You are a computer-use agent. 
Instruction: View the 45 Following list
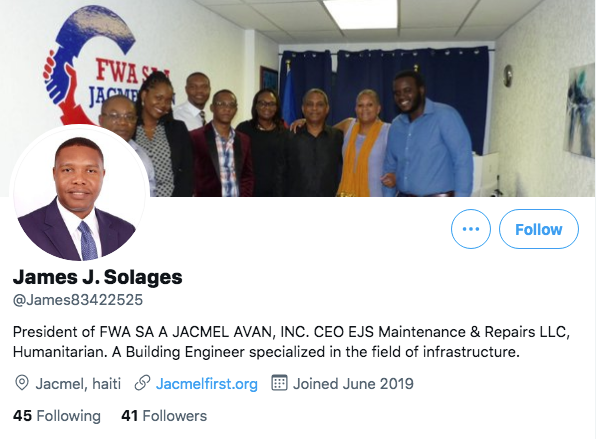tap(57, 416)
